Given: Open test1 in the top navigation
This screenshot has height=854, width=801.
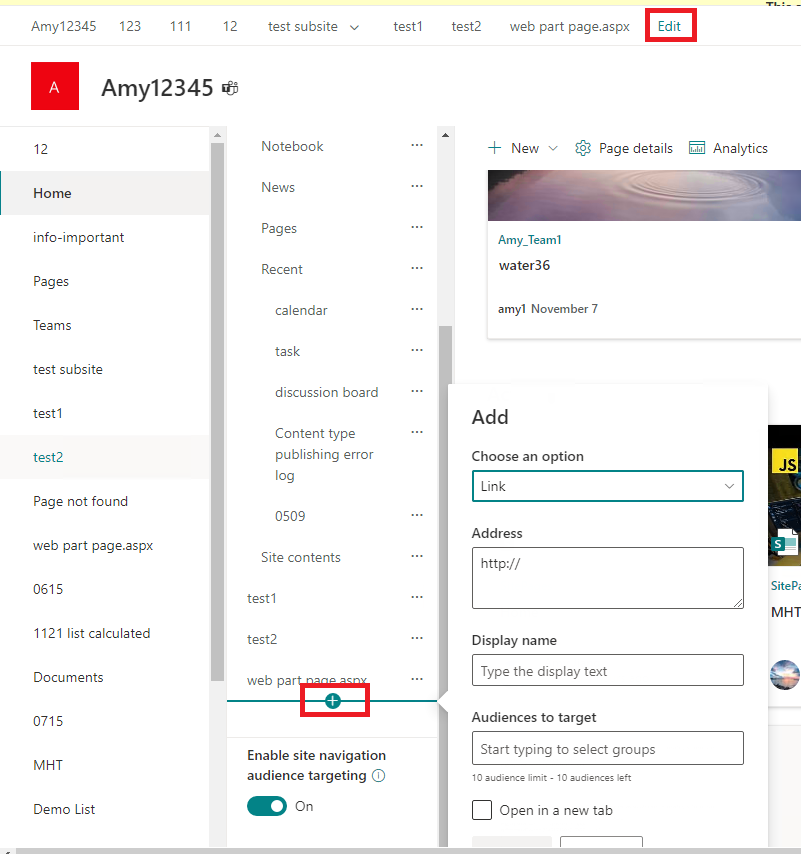Looking at the screenshot, I should (x=408, y=26).
